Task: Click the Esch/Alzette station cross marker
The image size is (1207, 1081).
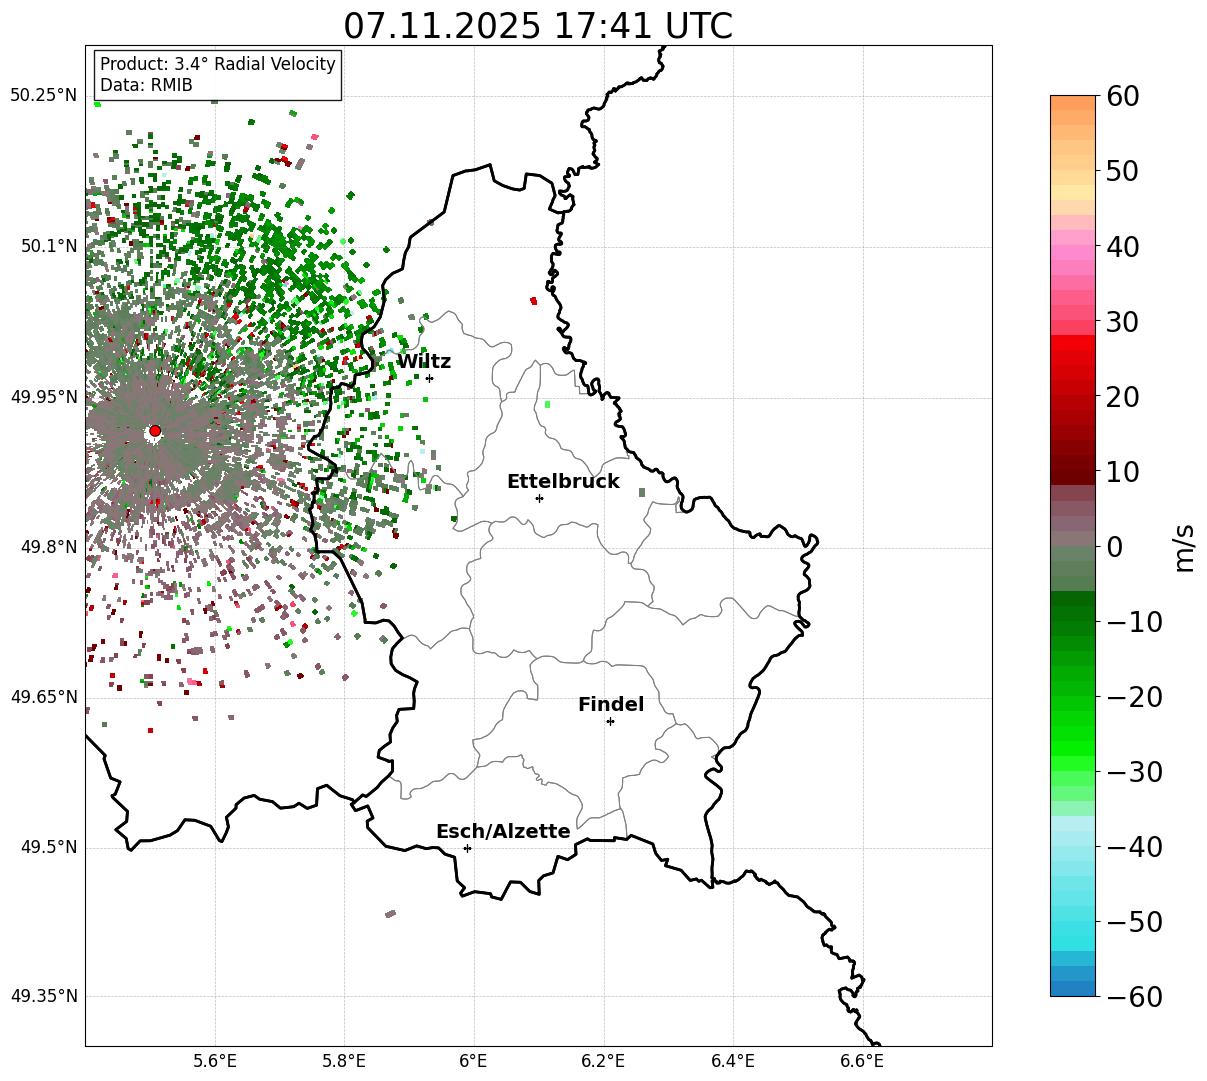Action: coord(467,848)
